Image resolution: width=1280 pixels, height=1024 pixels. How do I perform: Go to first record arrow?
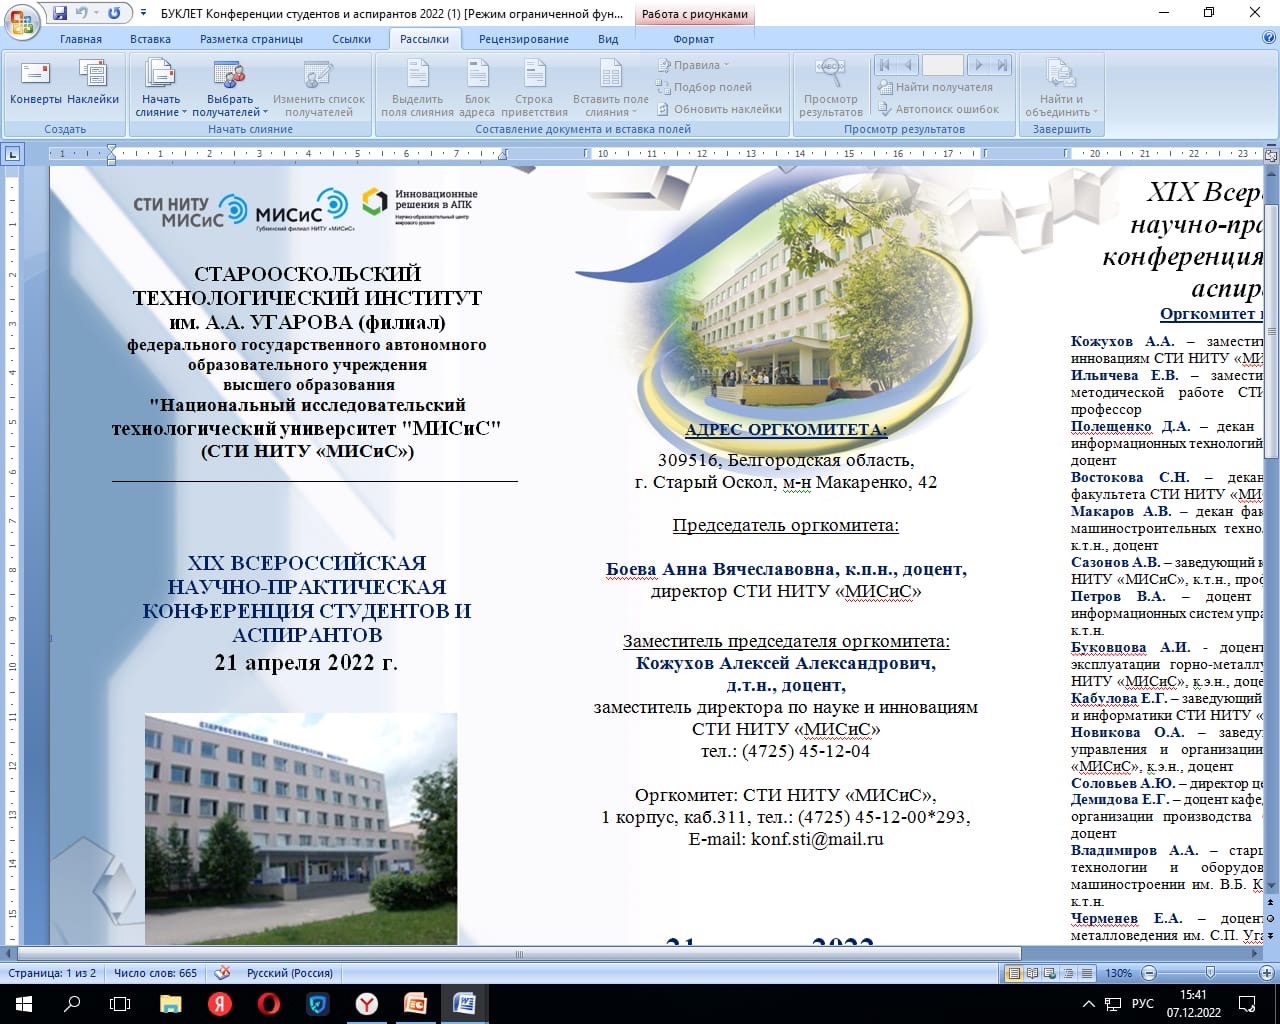click(x=885, y=65)
